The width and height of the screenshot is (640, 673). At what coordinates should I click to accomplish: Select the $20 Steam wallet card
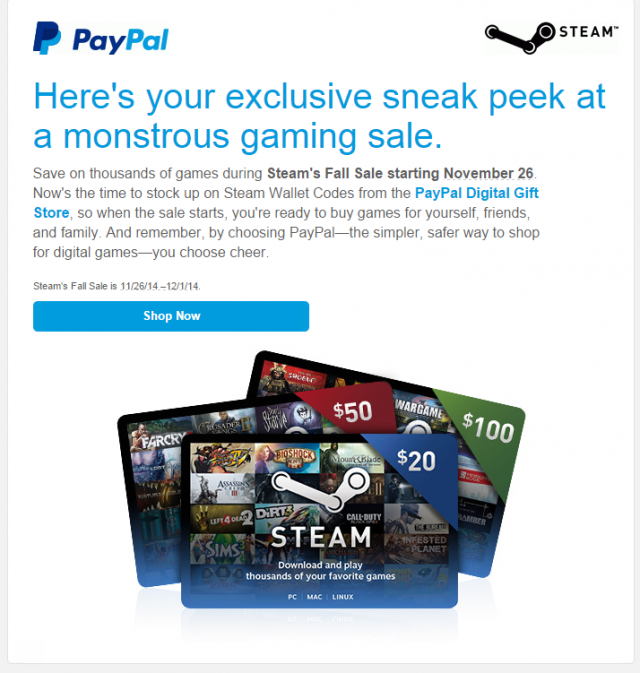tap(319, 520)
